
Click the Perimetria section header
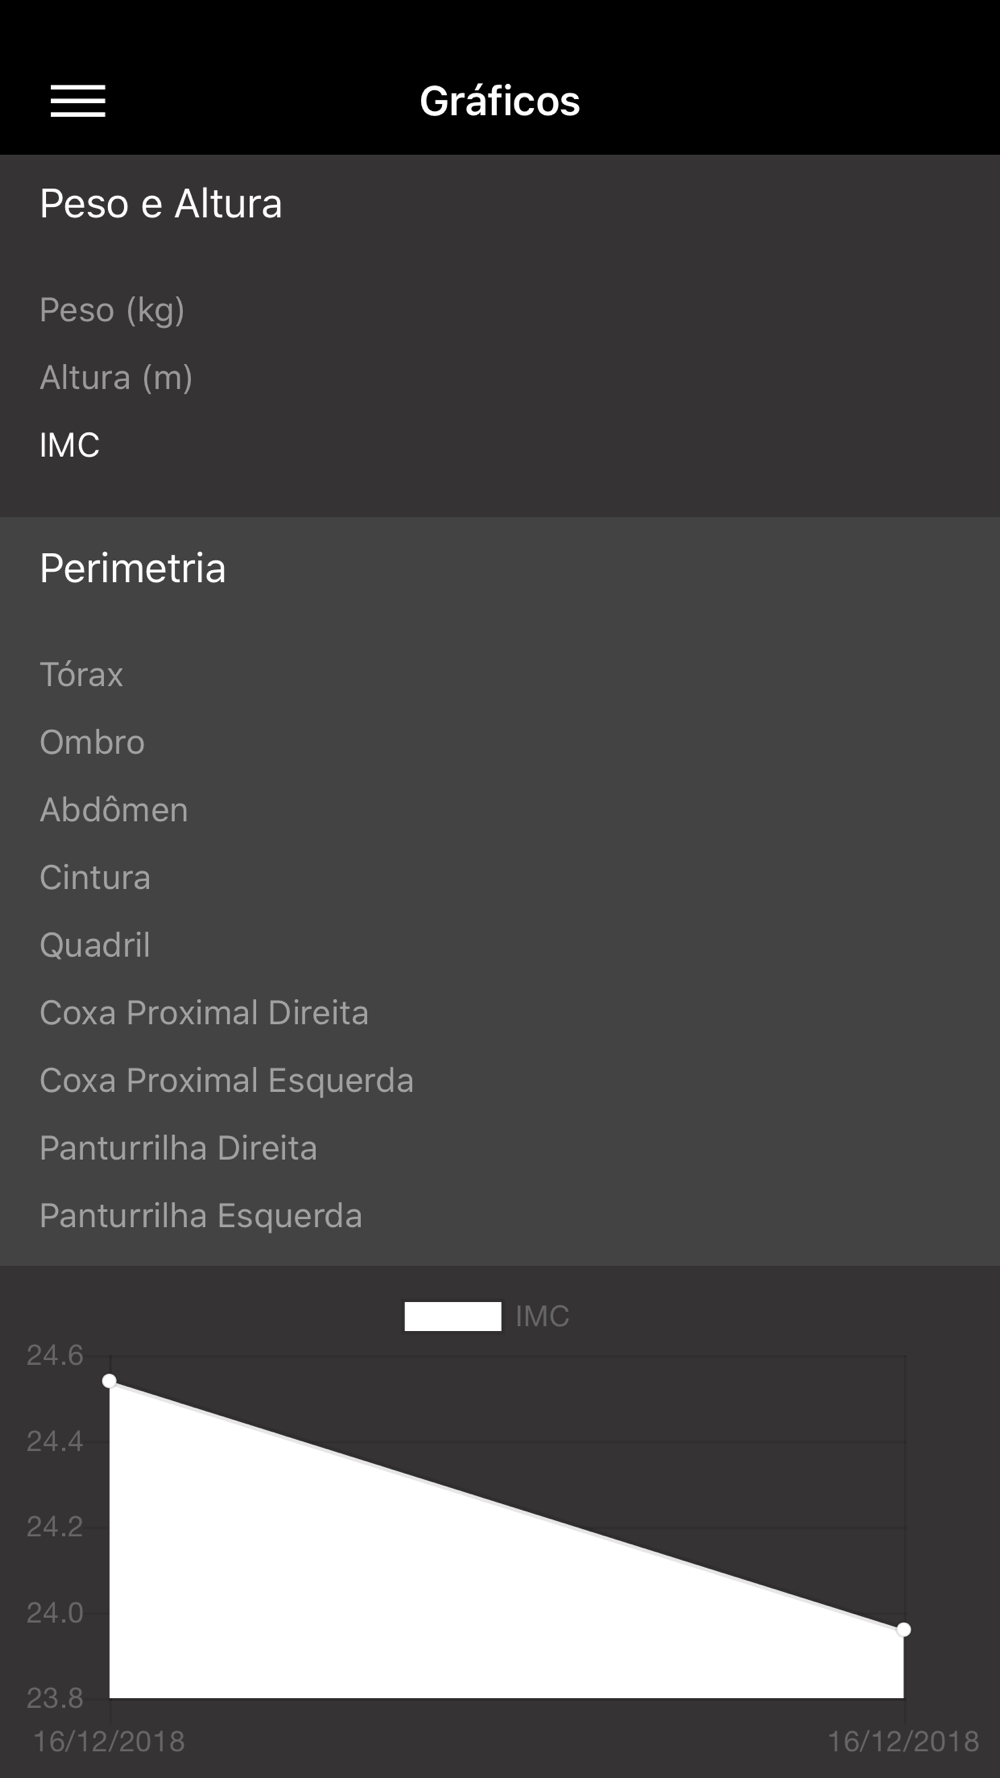click(x=133, y=568)
